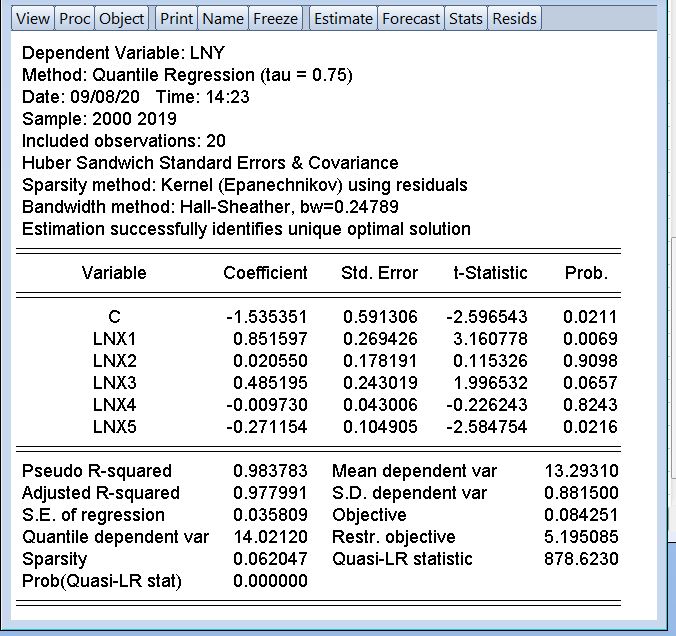
Task: Click the 'Quasi-LR statistic' label
Action: (402, 559)
